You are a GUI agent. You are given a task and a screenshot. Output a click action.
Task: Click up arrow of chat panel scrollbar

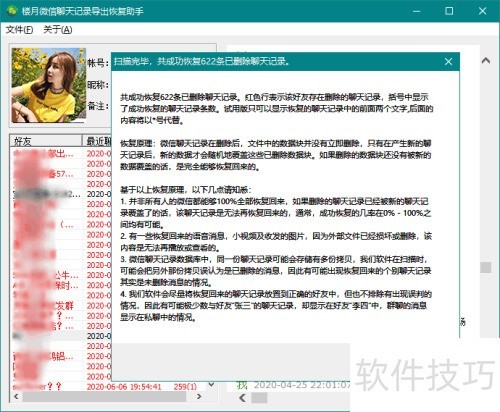[x=486, y=61]
